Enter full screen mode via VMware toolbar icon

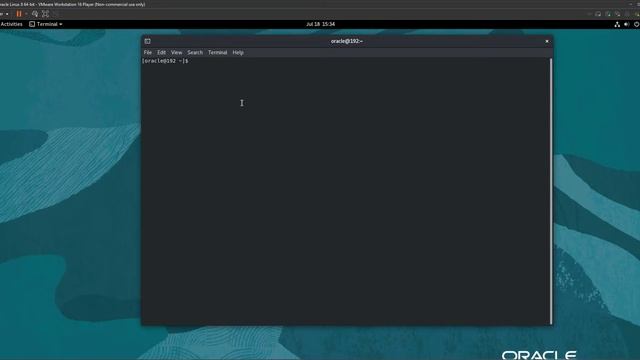coord(46,14)
